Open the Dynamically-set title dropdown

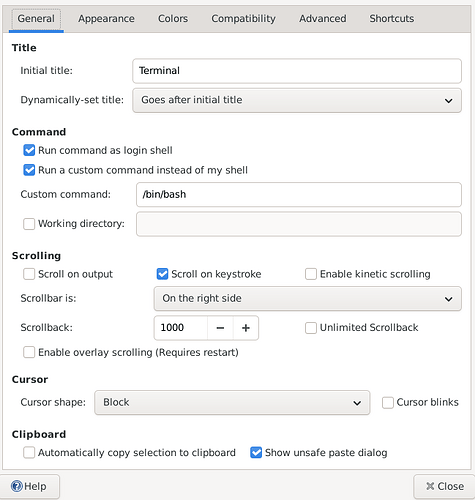point(297,100)
